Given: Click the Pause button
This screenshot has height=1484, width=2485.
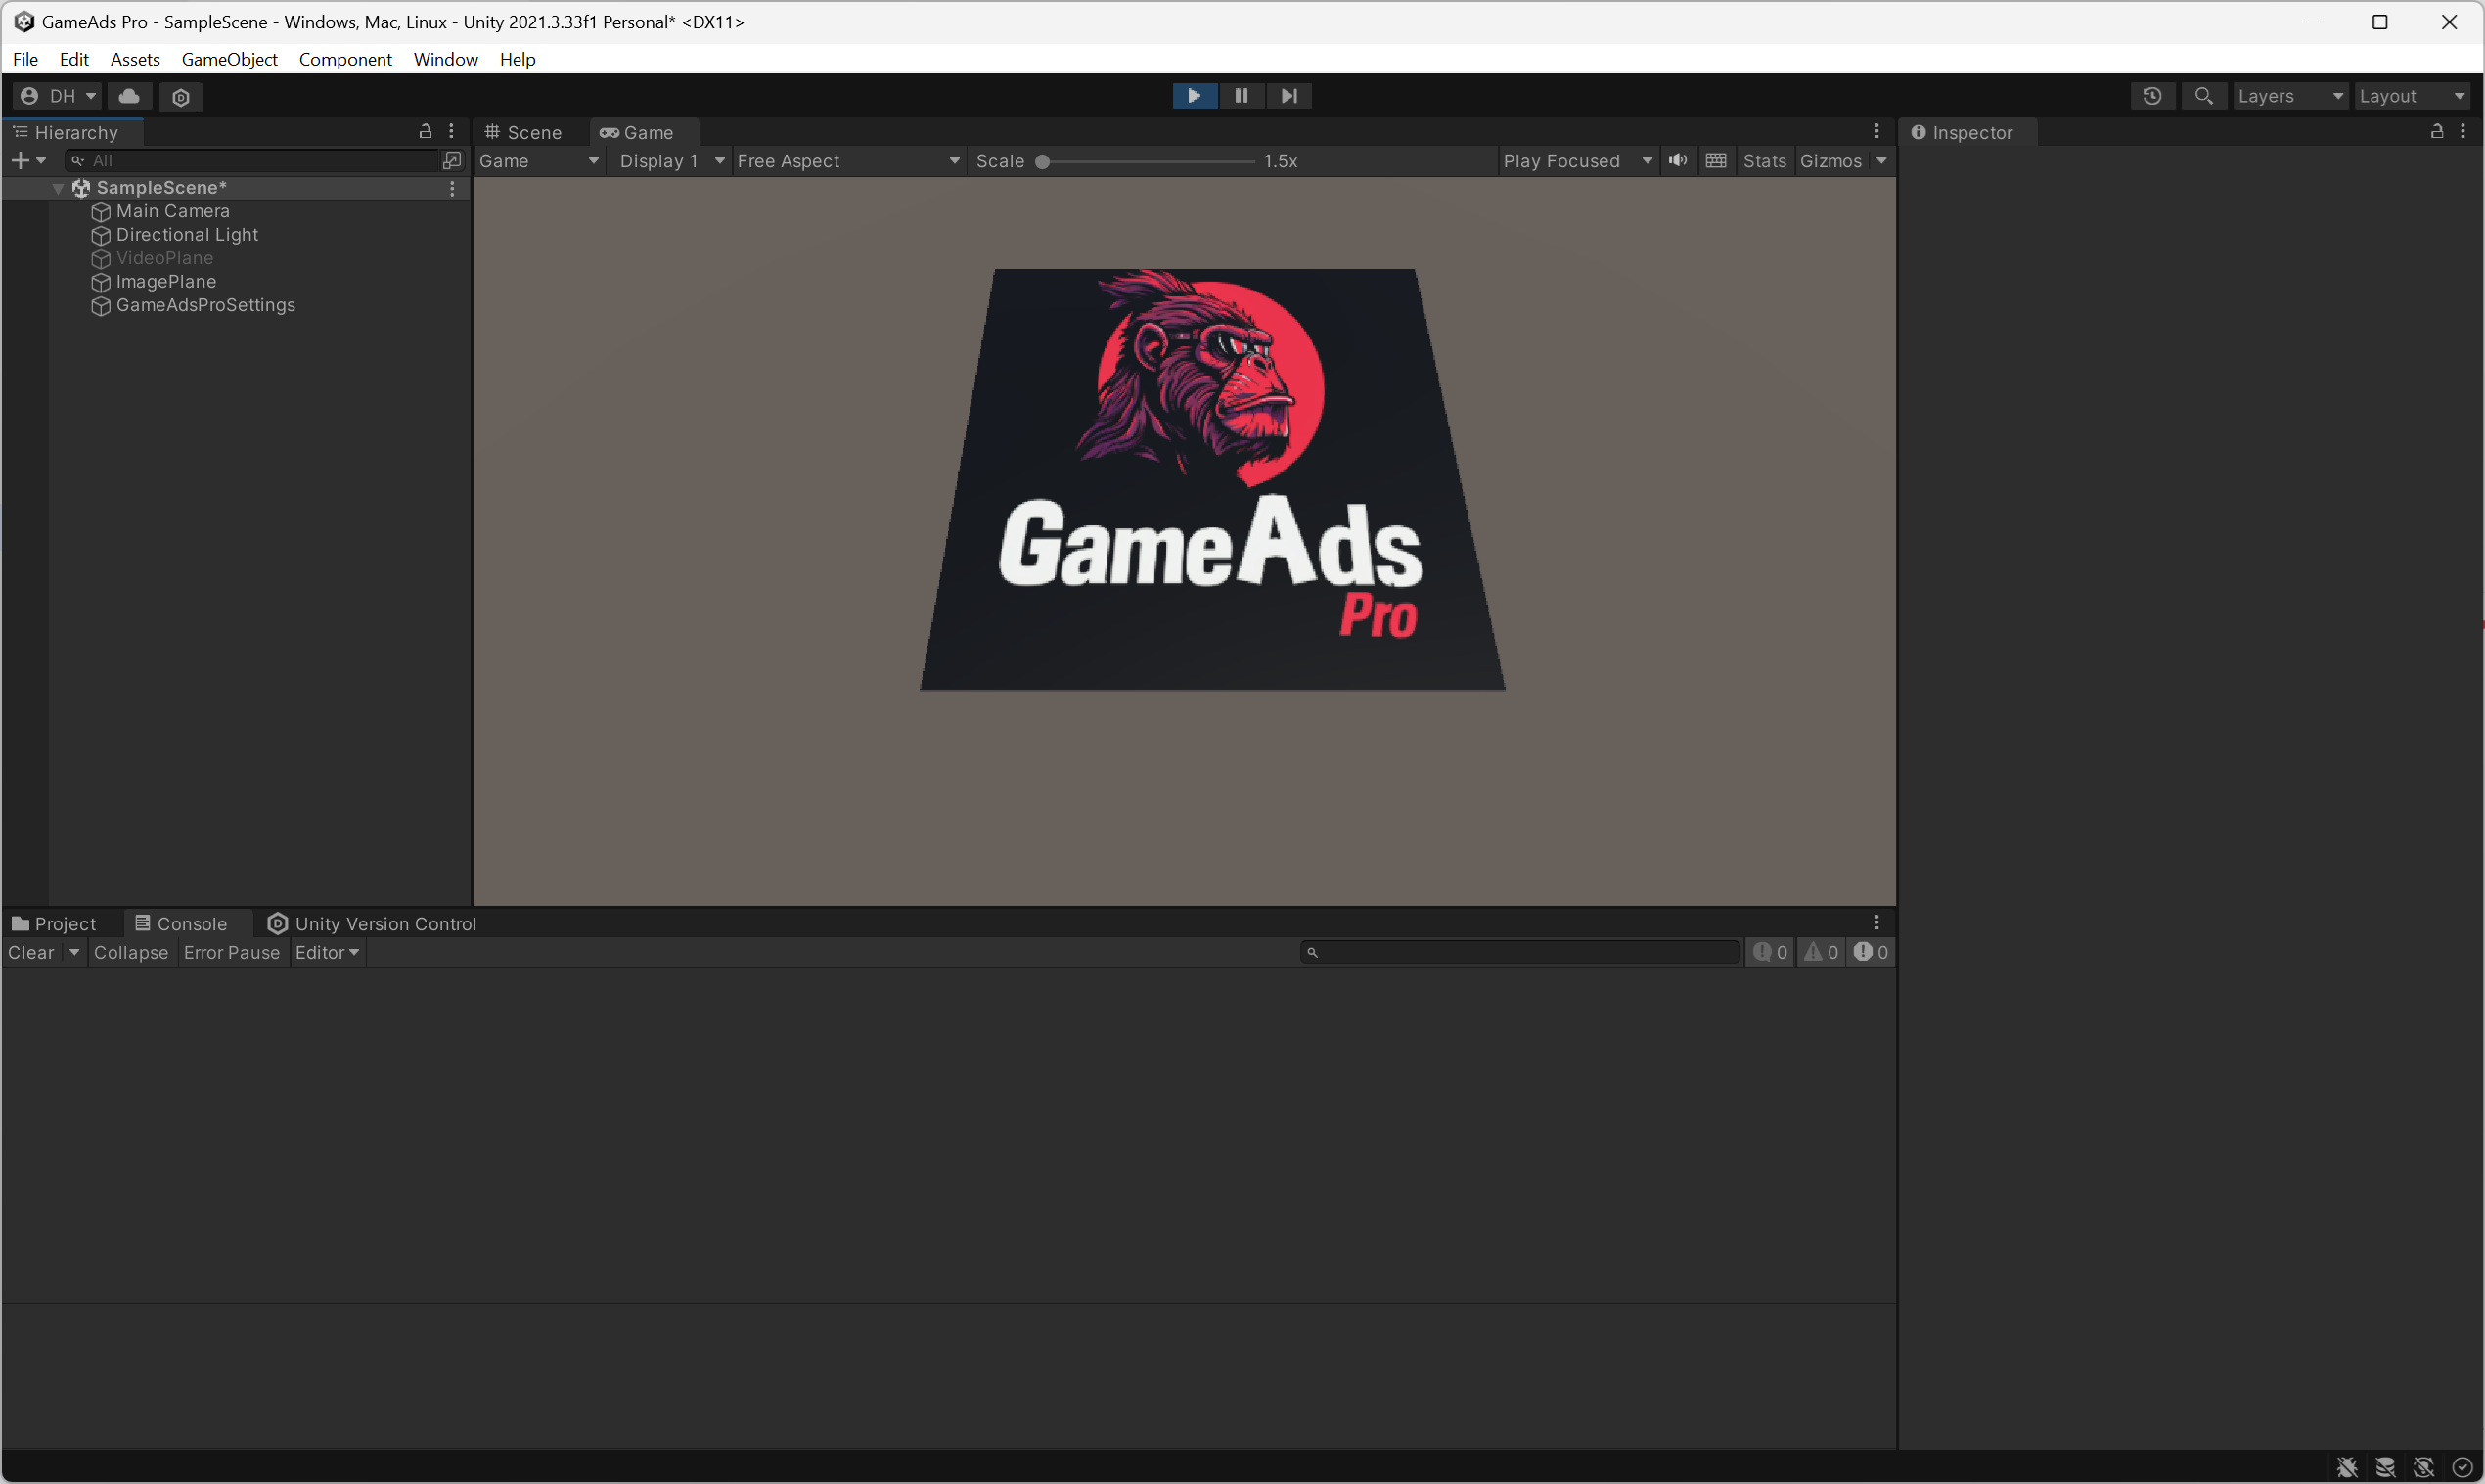Looking at the screenshot, I should point(1241,96).
